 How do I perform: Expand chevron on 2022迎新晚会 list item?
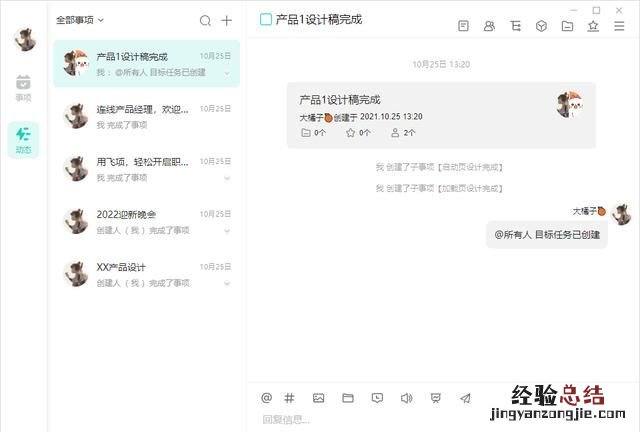pos(227,231)
